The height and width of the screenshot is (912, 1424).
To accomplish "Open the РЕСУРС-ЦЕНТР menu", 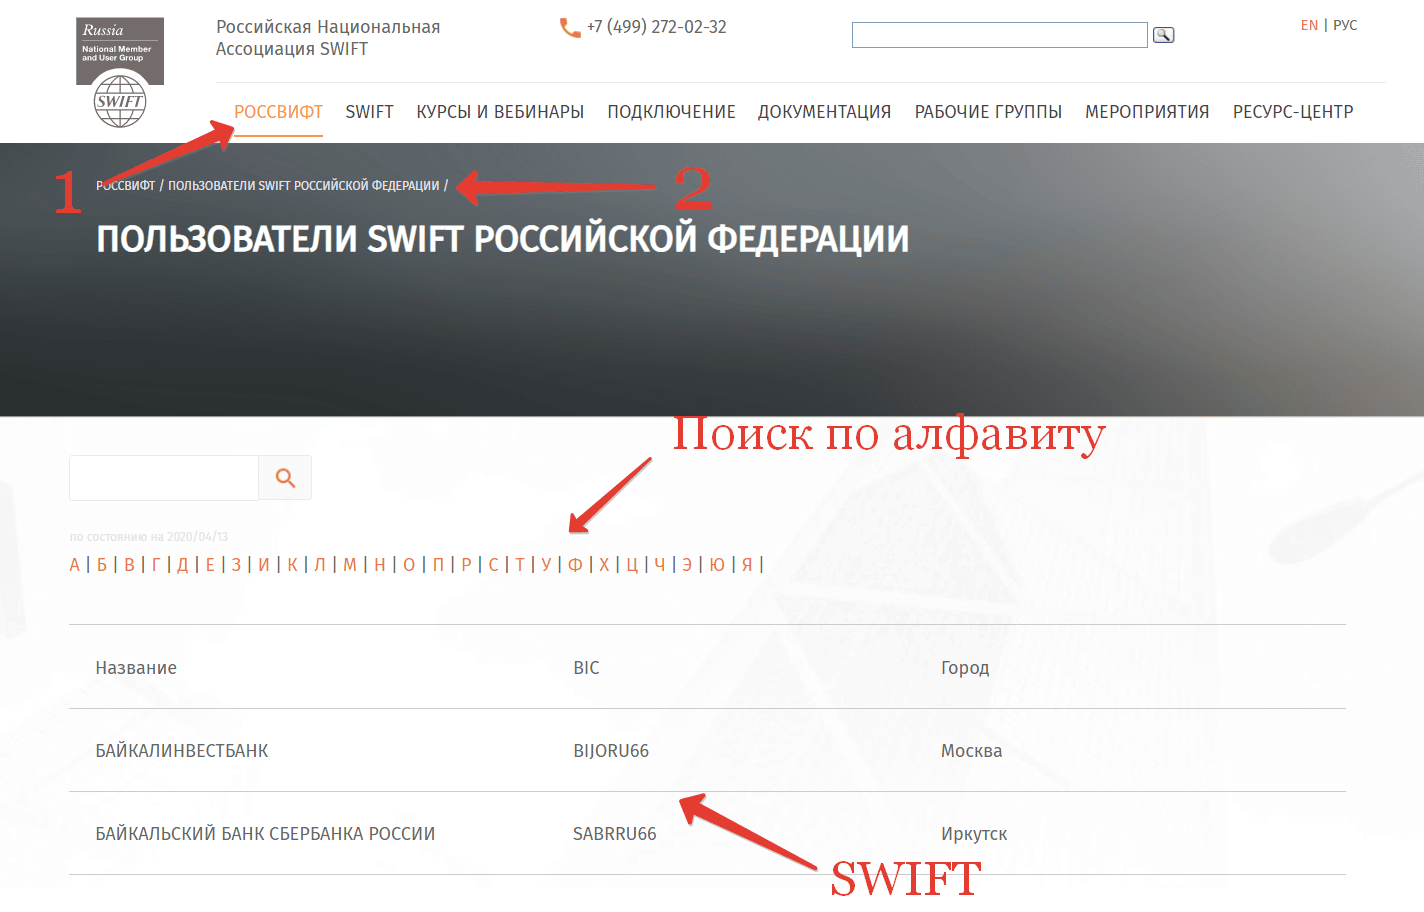I will click(1293, 112).
